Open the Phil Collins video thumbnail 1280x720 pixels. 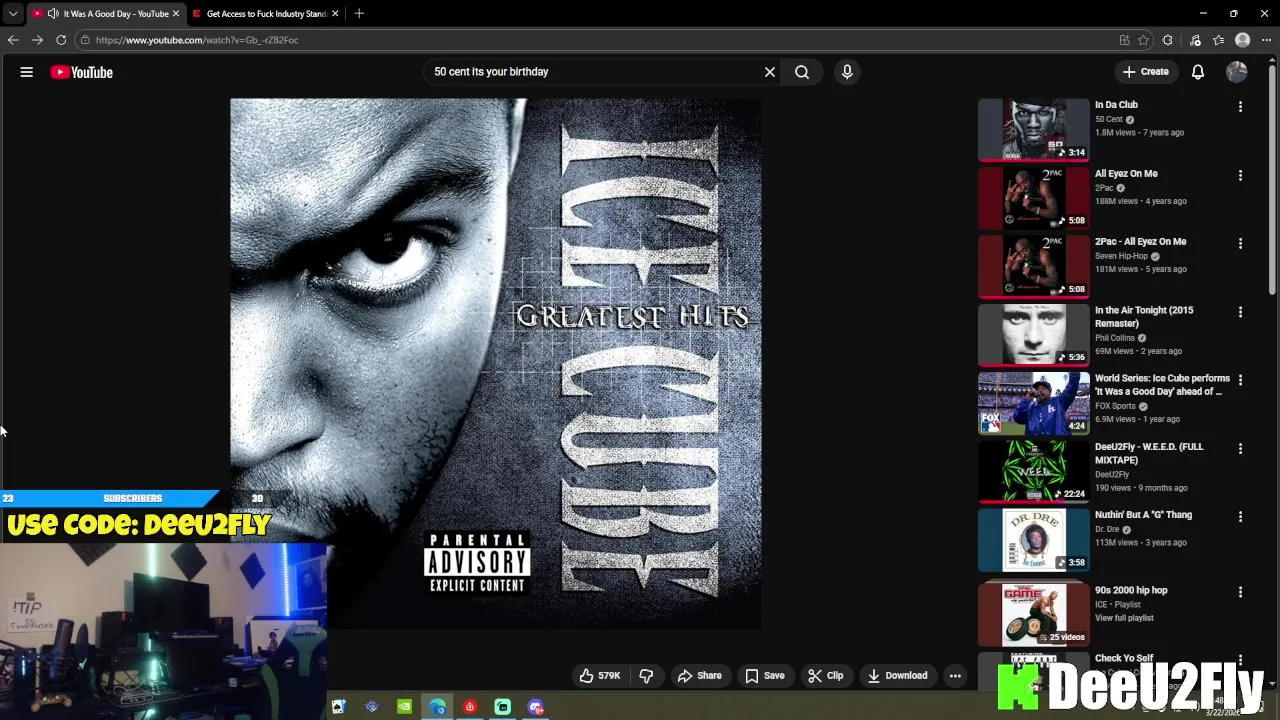[1033, 334]
